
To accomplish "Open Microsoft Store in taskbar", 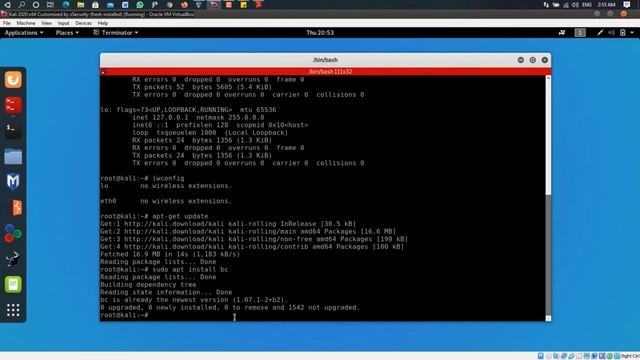I will pyautogui.click(x=95, y=4).
